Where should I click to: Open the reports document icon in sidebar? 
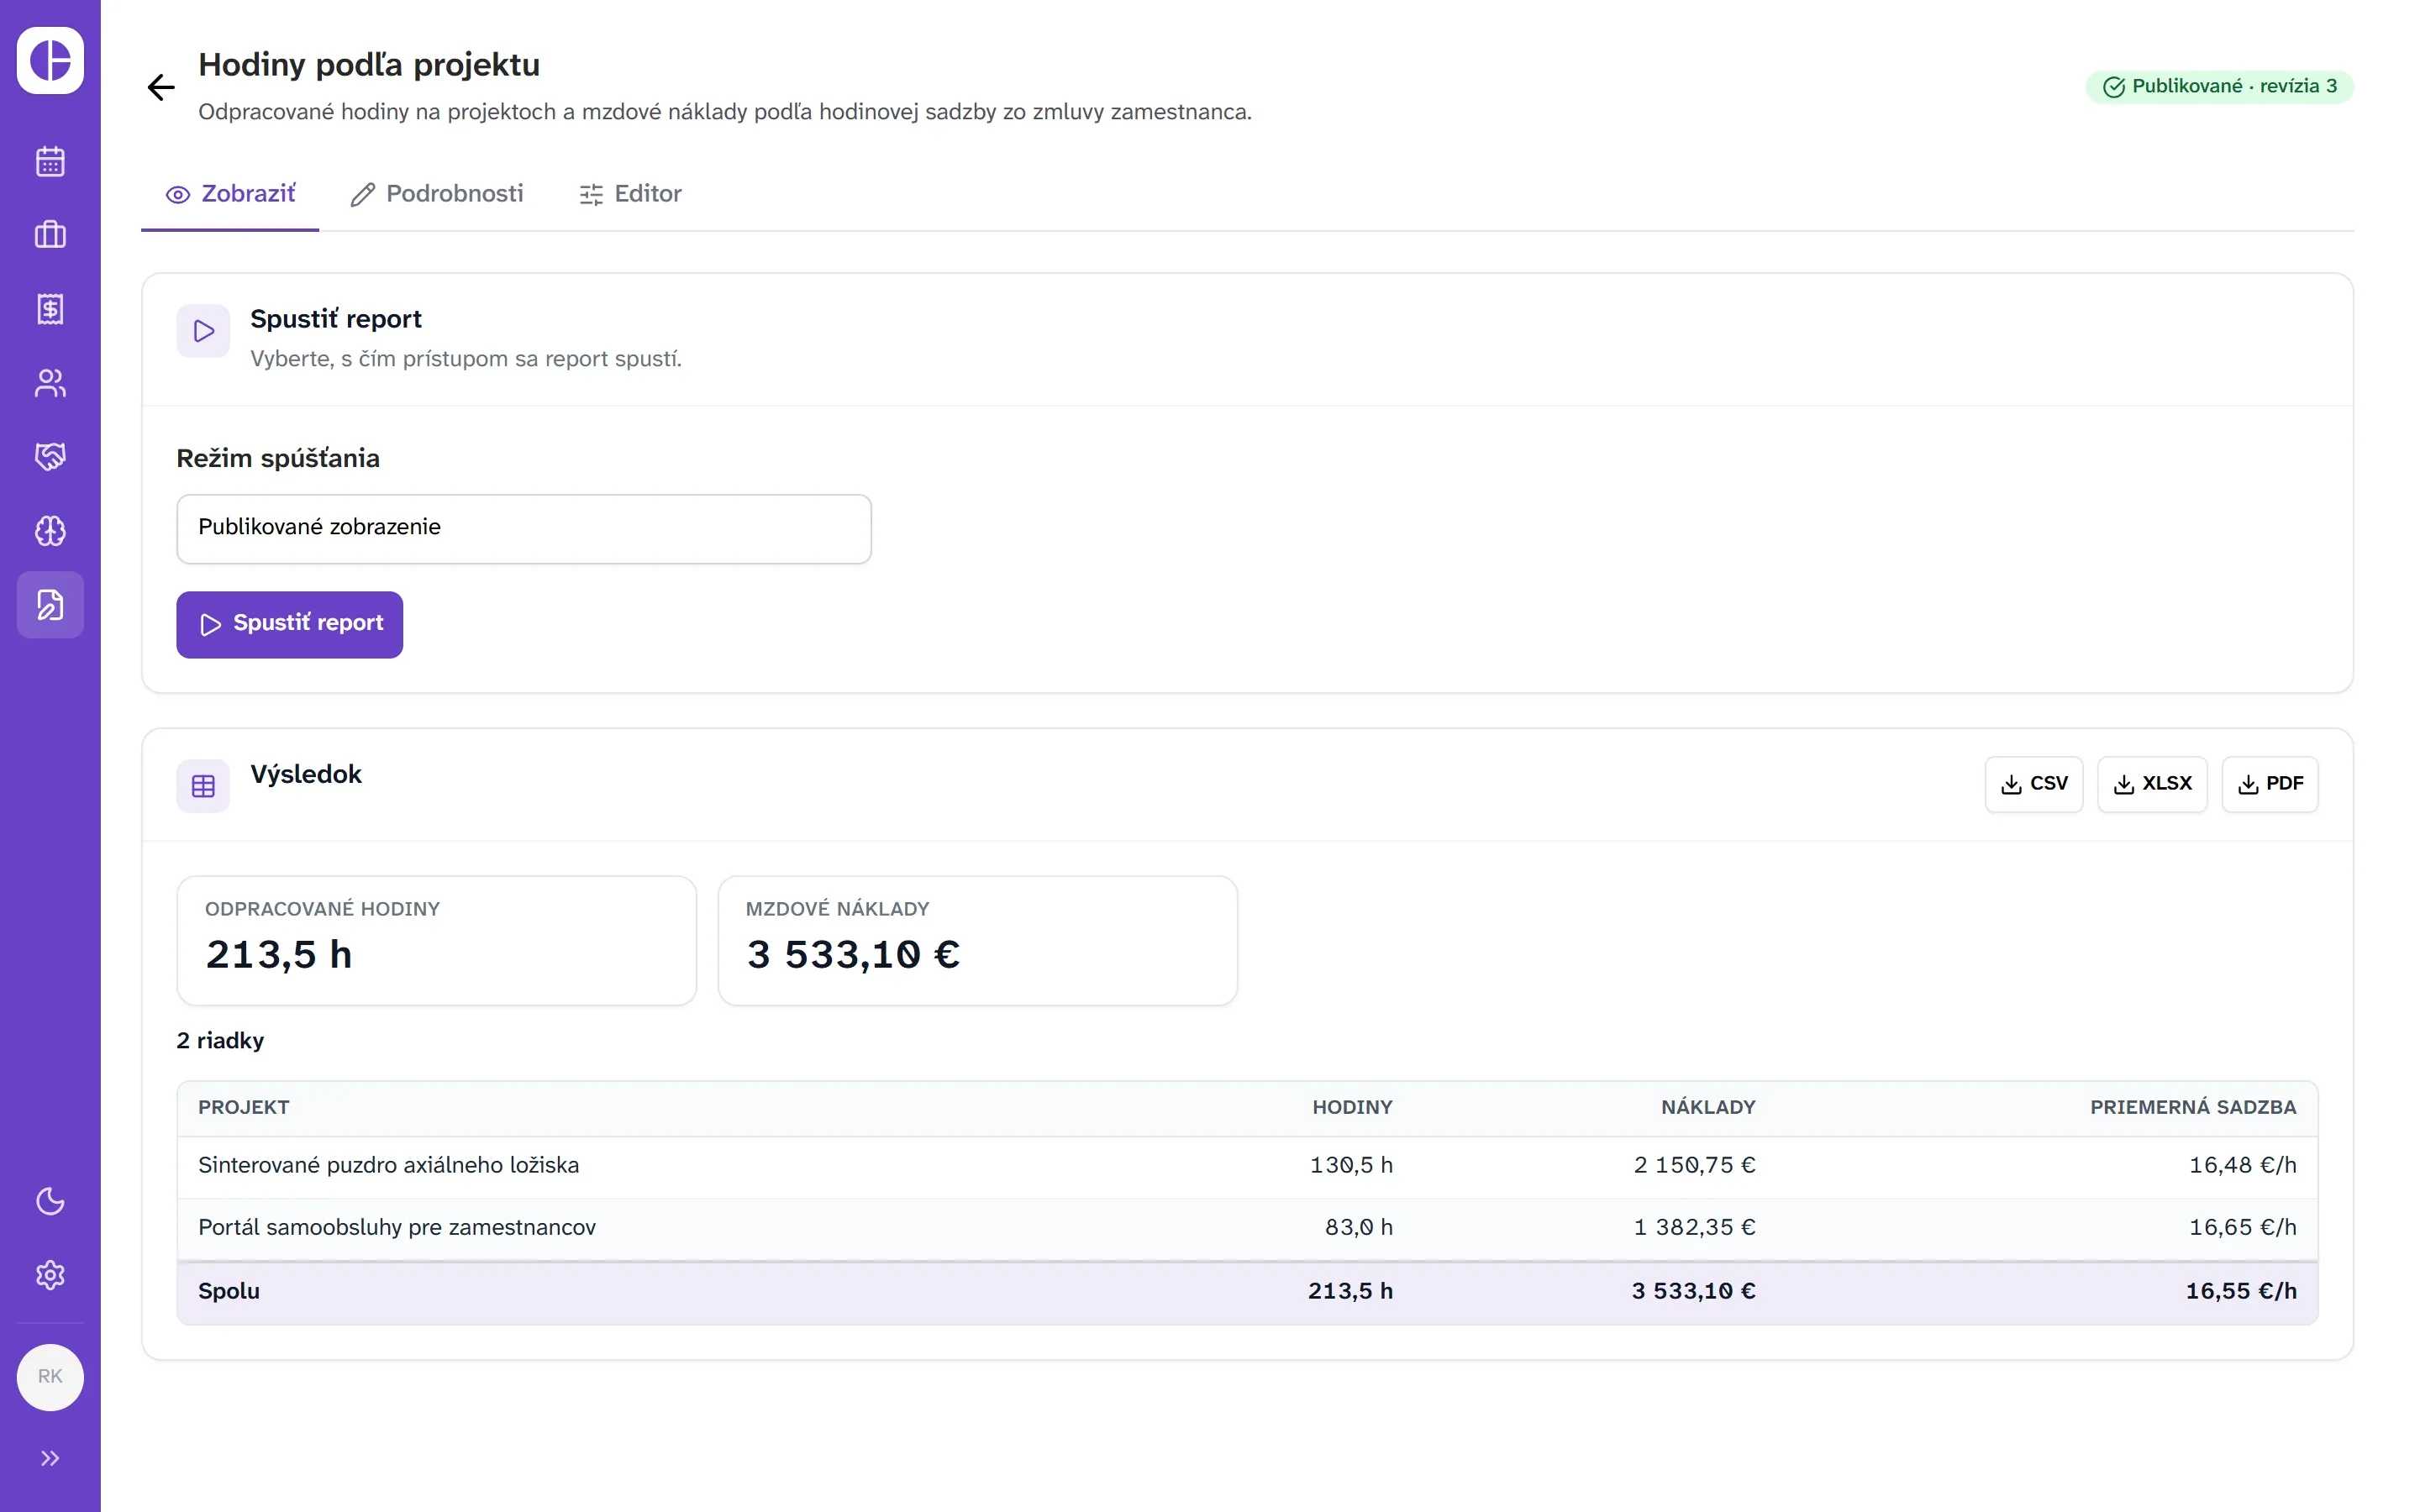tap(50, 605)
